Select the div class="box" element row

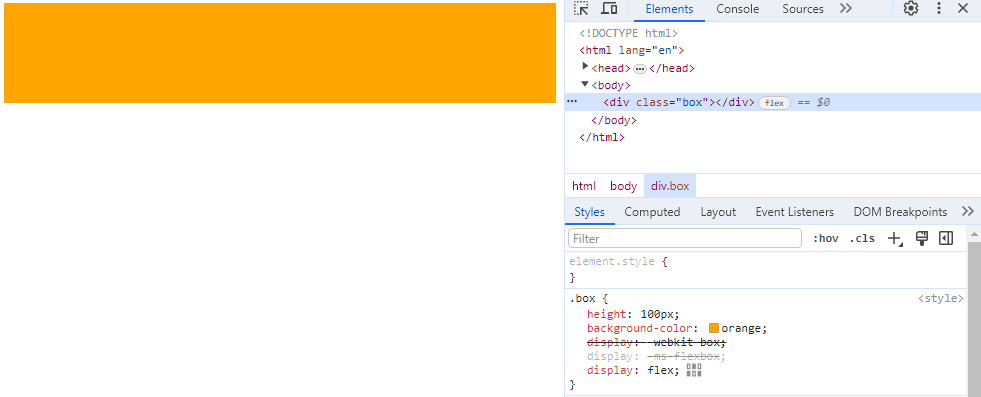772,102
